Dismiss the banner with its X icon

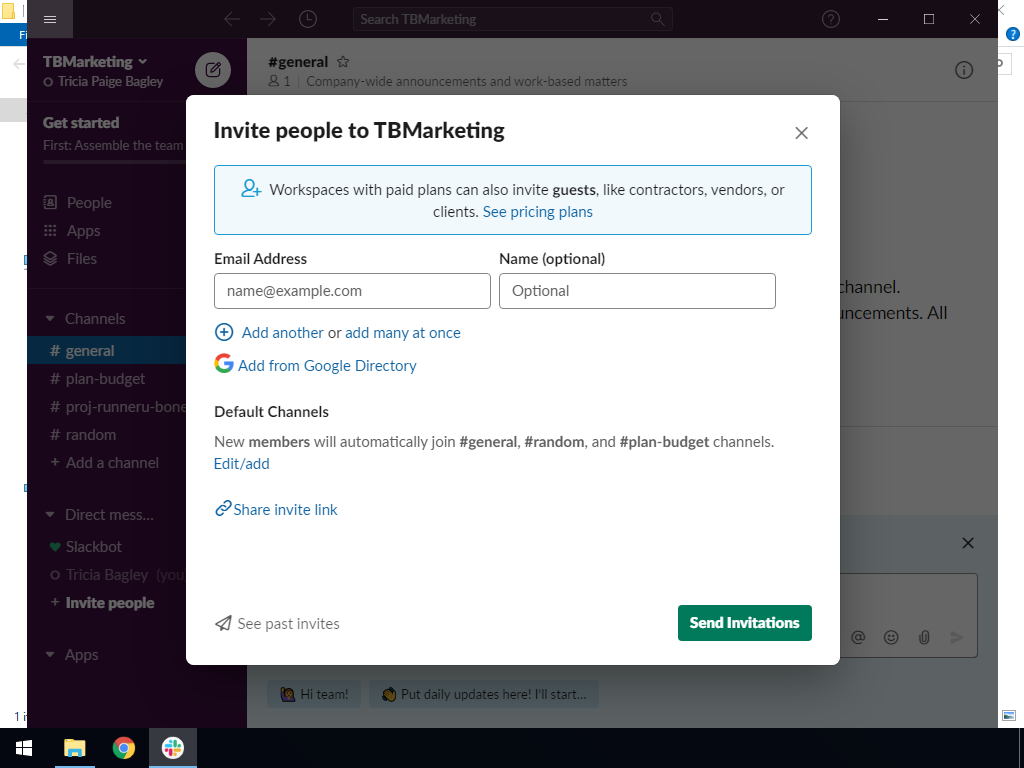(968, 543)
